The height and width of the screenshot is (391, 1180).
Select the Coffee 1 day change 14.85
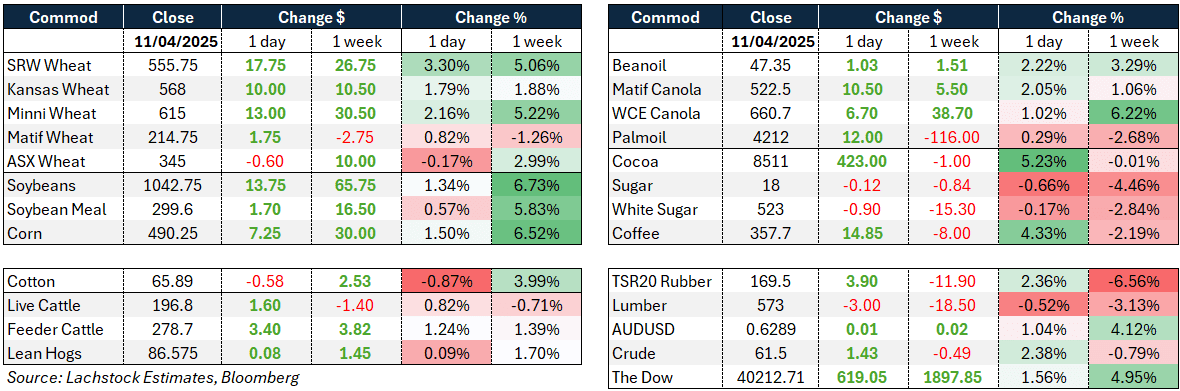(x=863, y=234)
